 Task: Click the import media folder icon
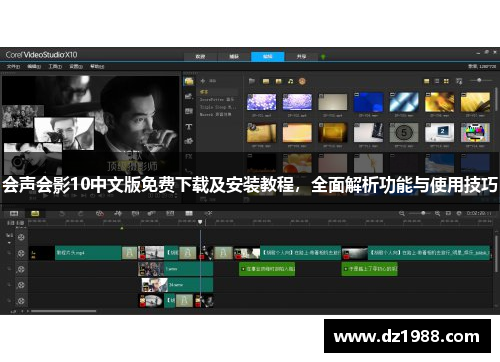(252, 81)
